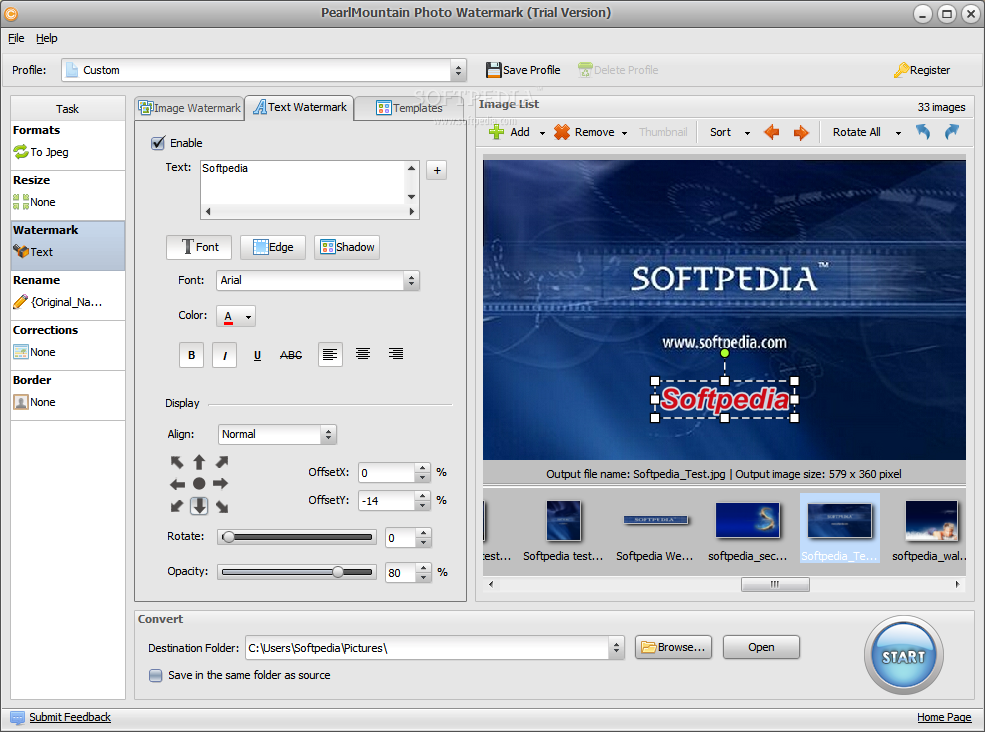Click the red A color swatch
Screen dimensions: 985x732
[x=228, y=317]
